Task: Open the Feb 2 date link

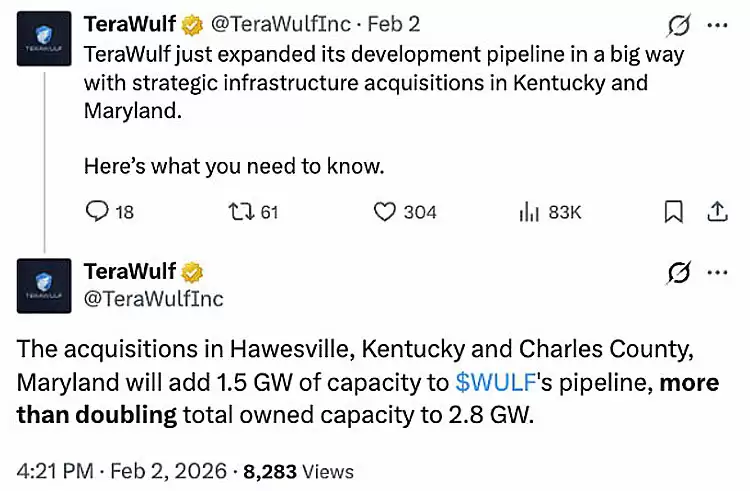Action: pos(394,24)
